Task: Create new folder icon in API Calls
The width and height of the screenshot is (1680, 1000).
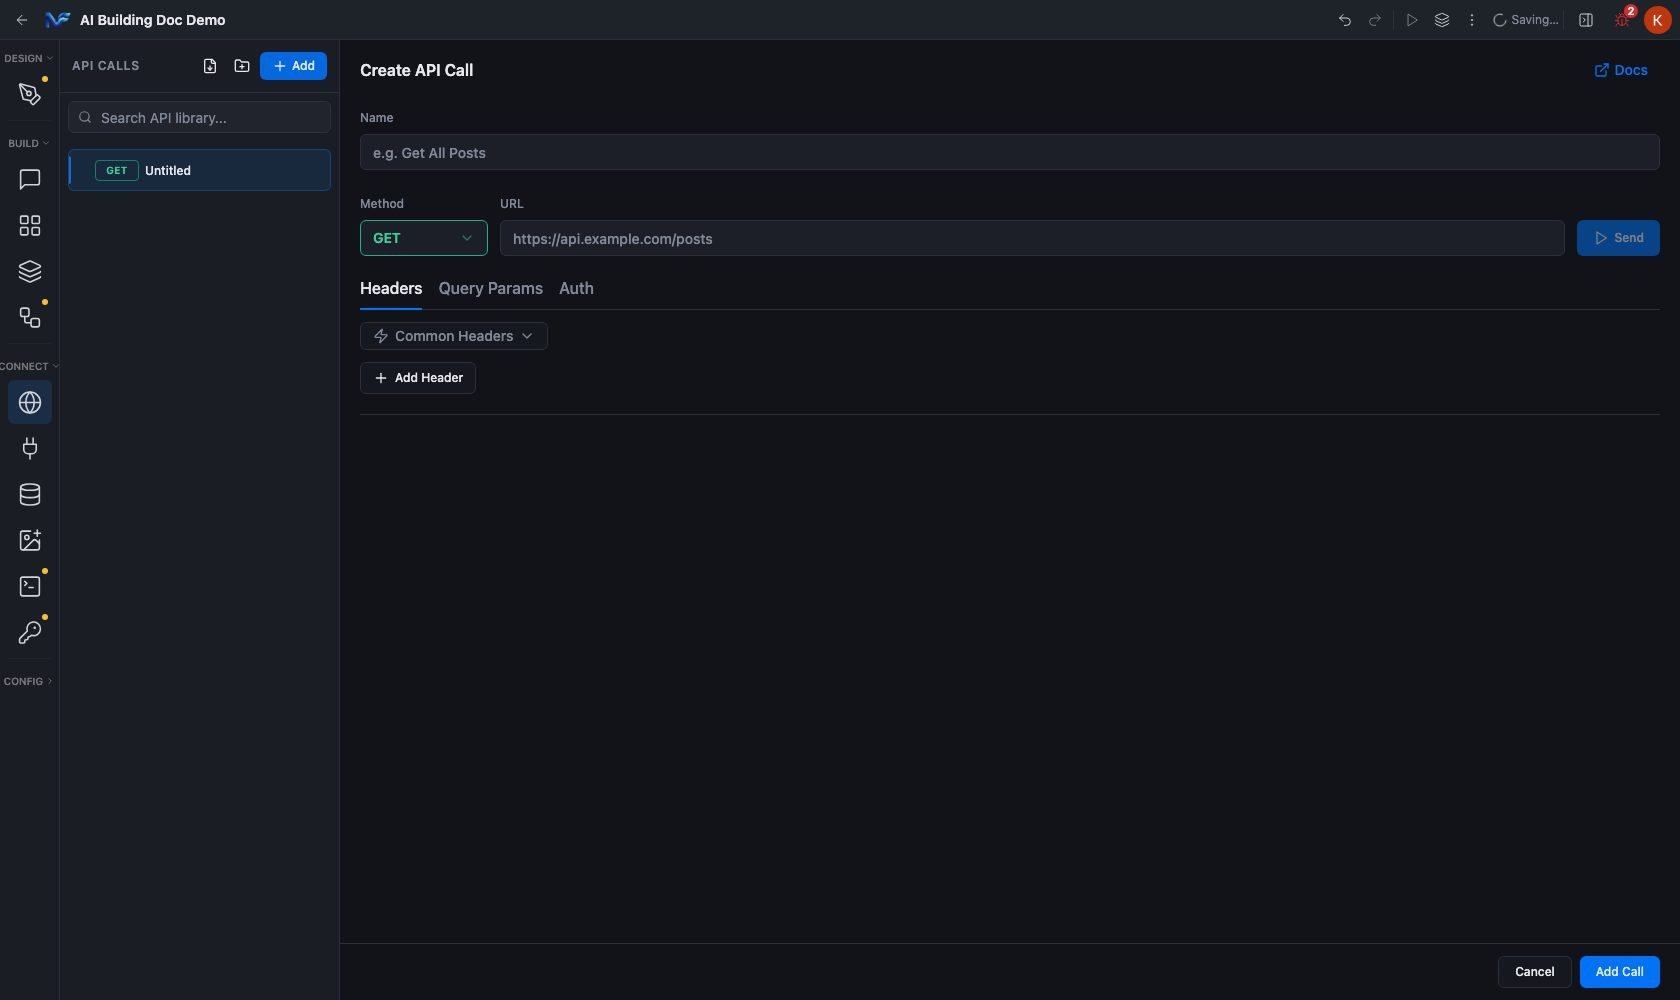Action: (242, 66)
